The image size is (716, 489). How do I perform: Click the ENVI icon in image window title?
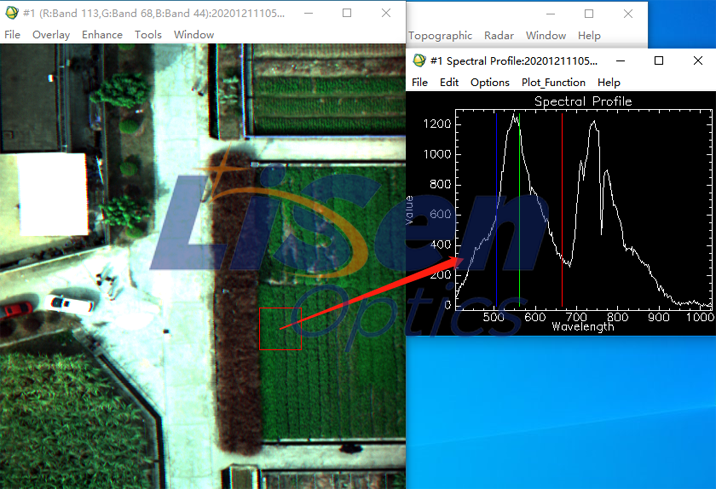11,13
